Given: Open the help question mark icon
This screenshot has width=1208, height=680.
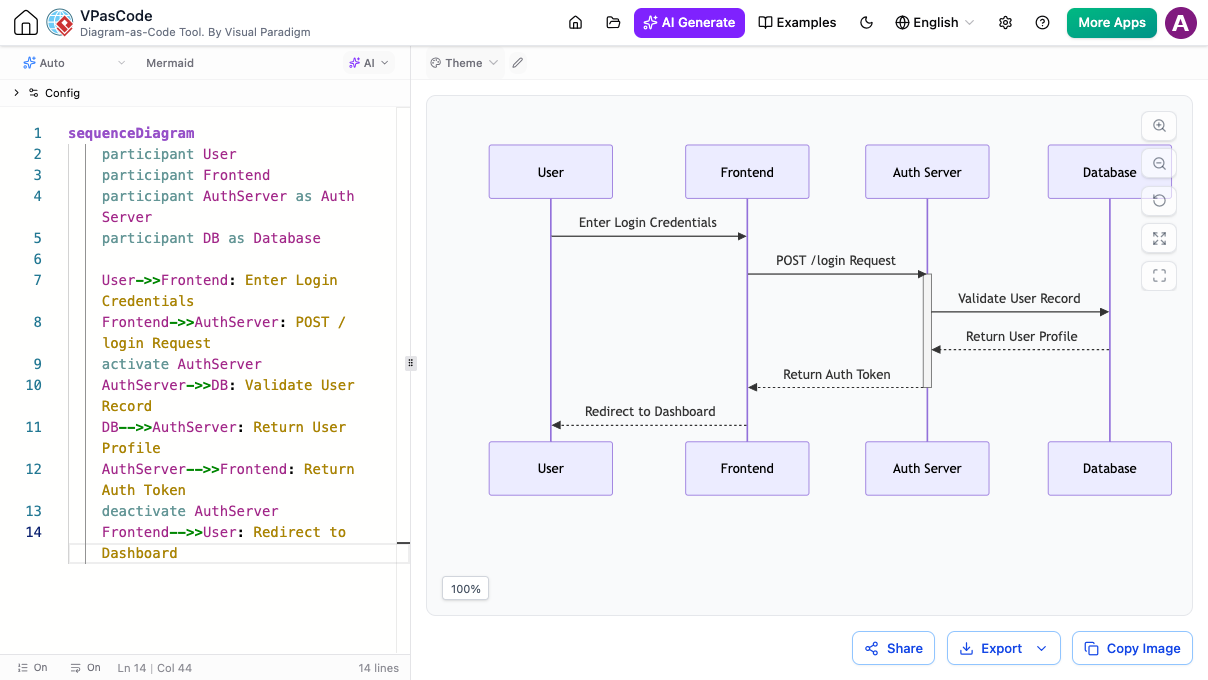Looking at the screenshot, I should click(x=1043, y=22).
